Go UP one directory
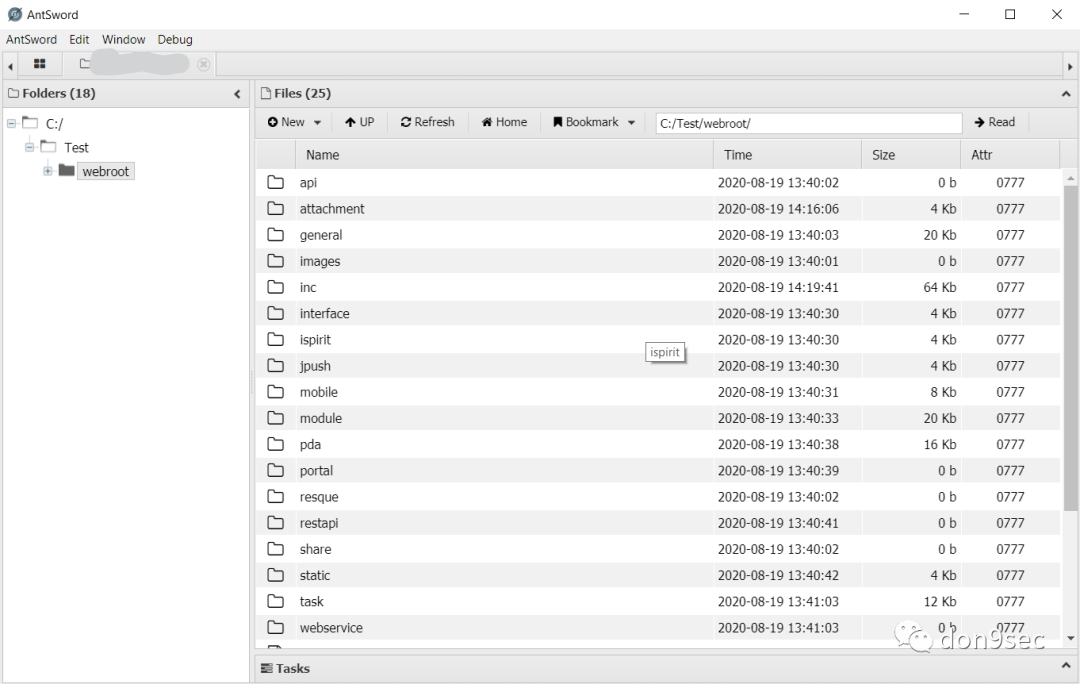Screen dimensions: 1080x684 click(360, 122)
